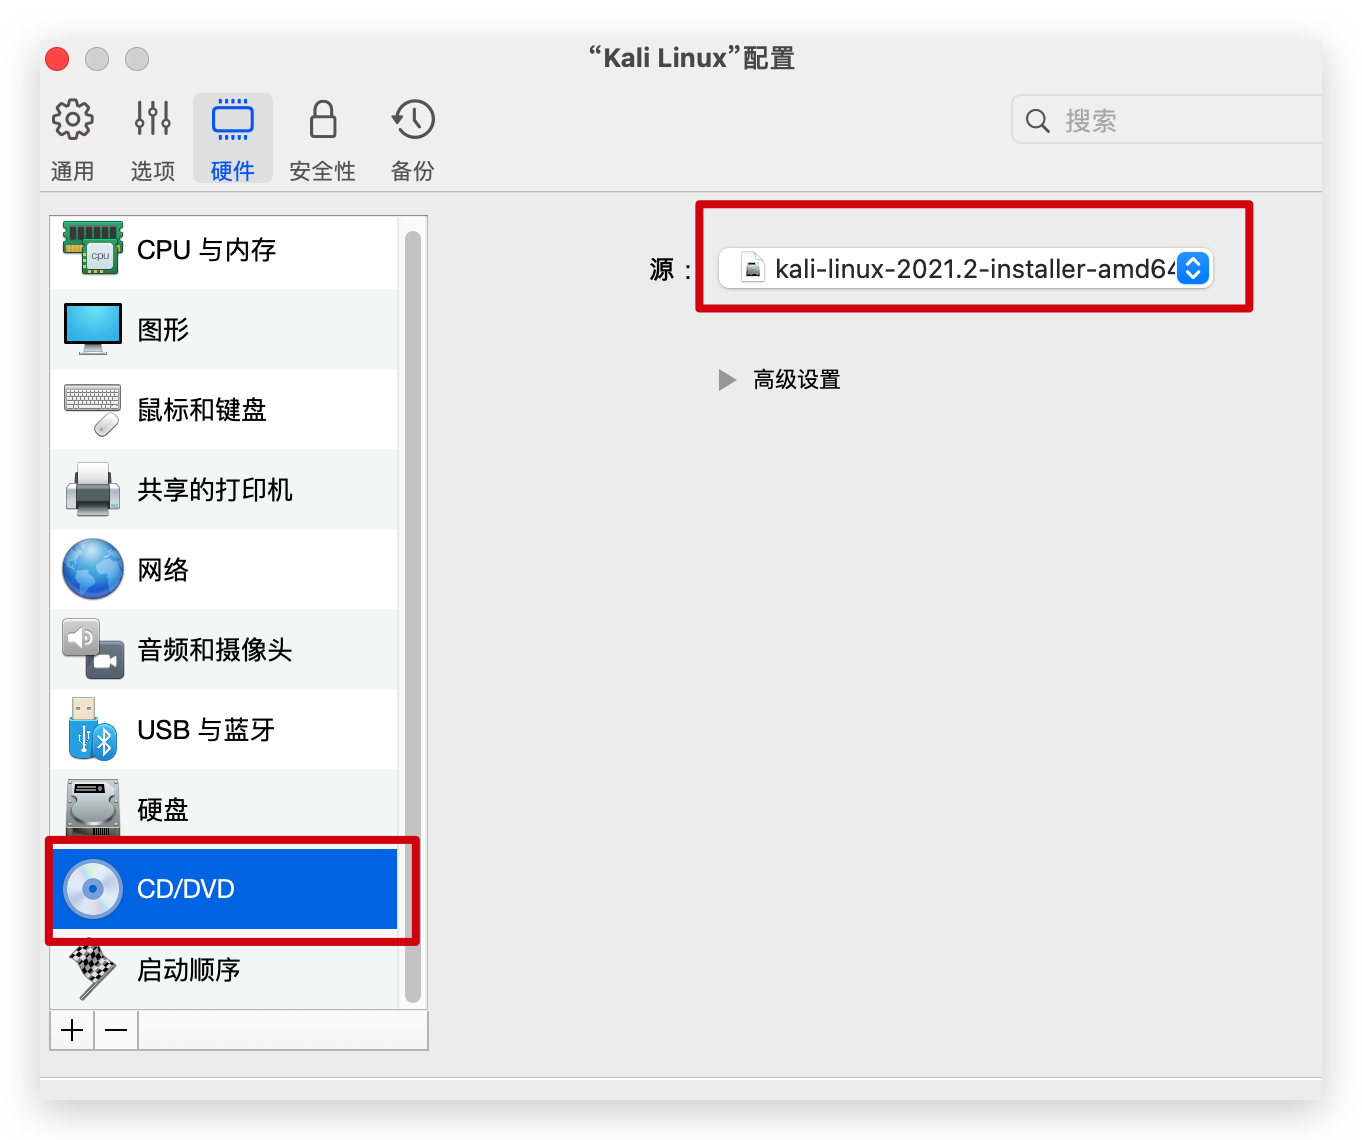Select 网络 in hardware list

pos(224,569)
